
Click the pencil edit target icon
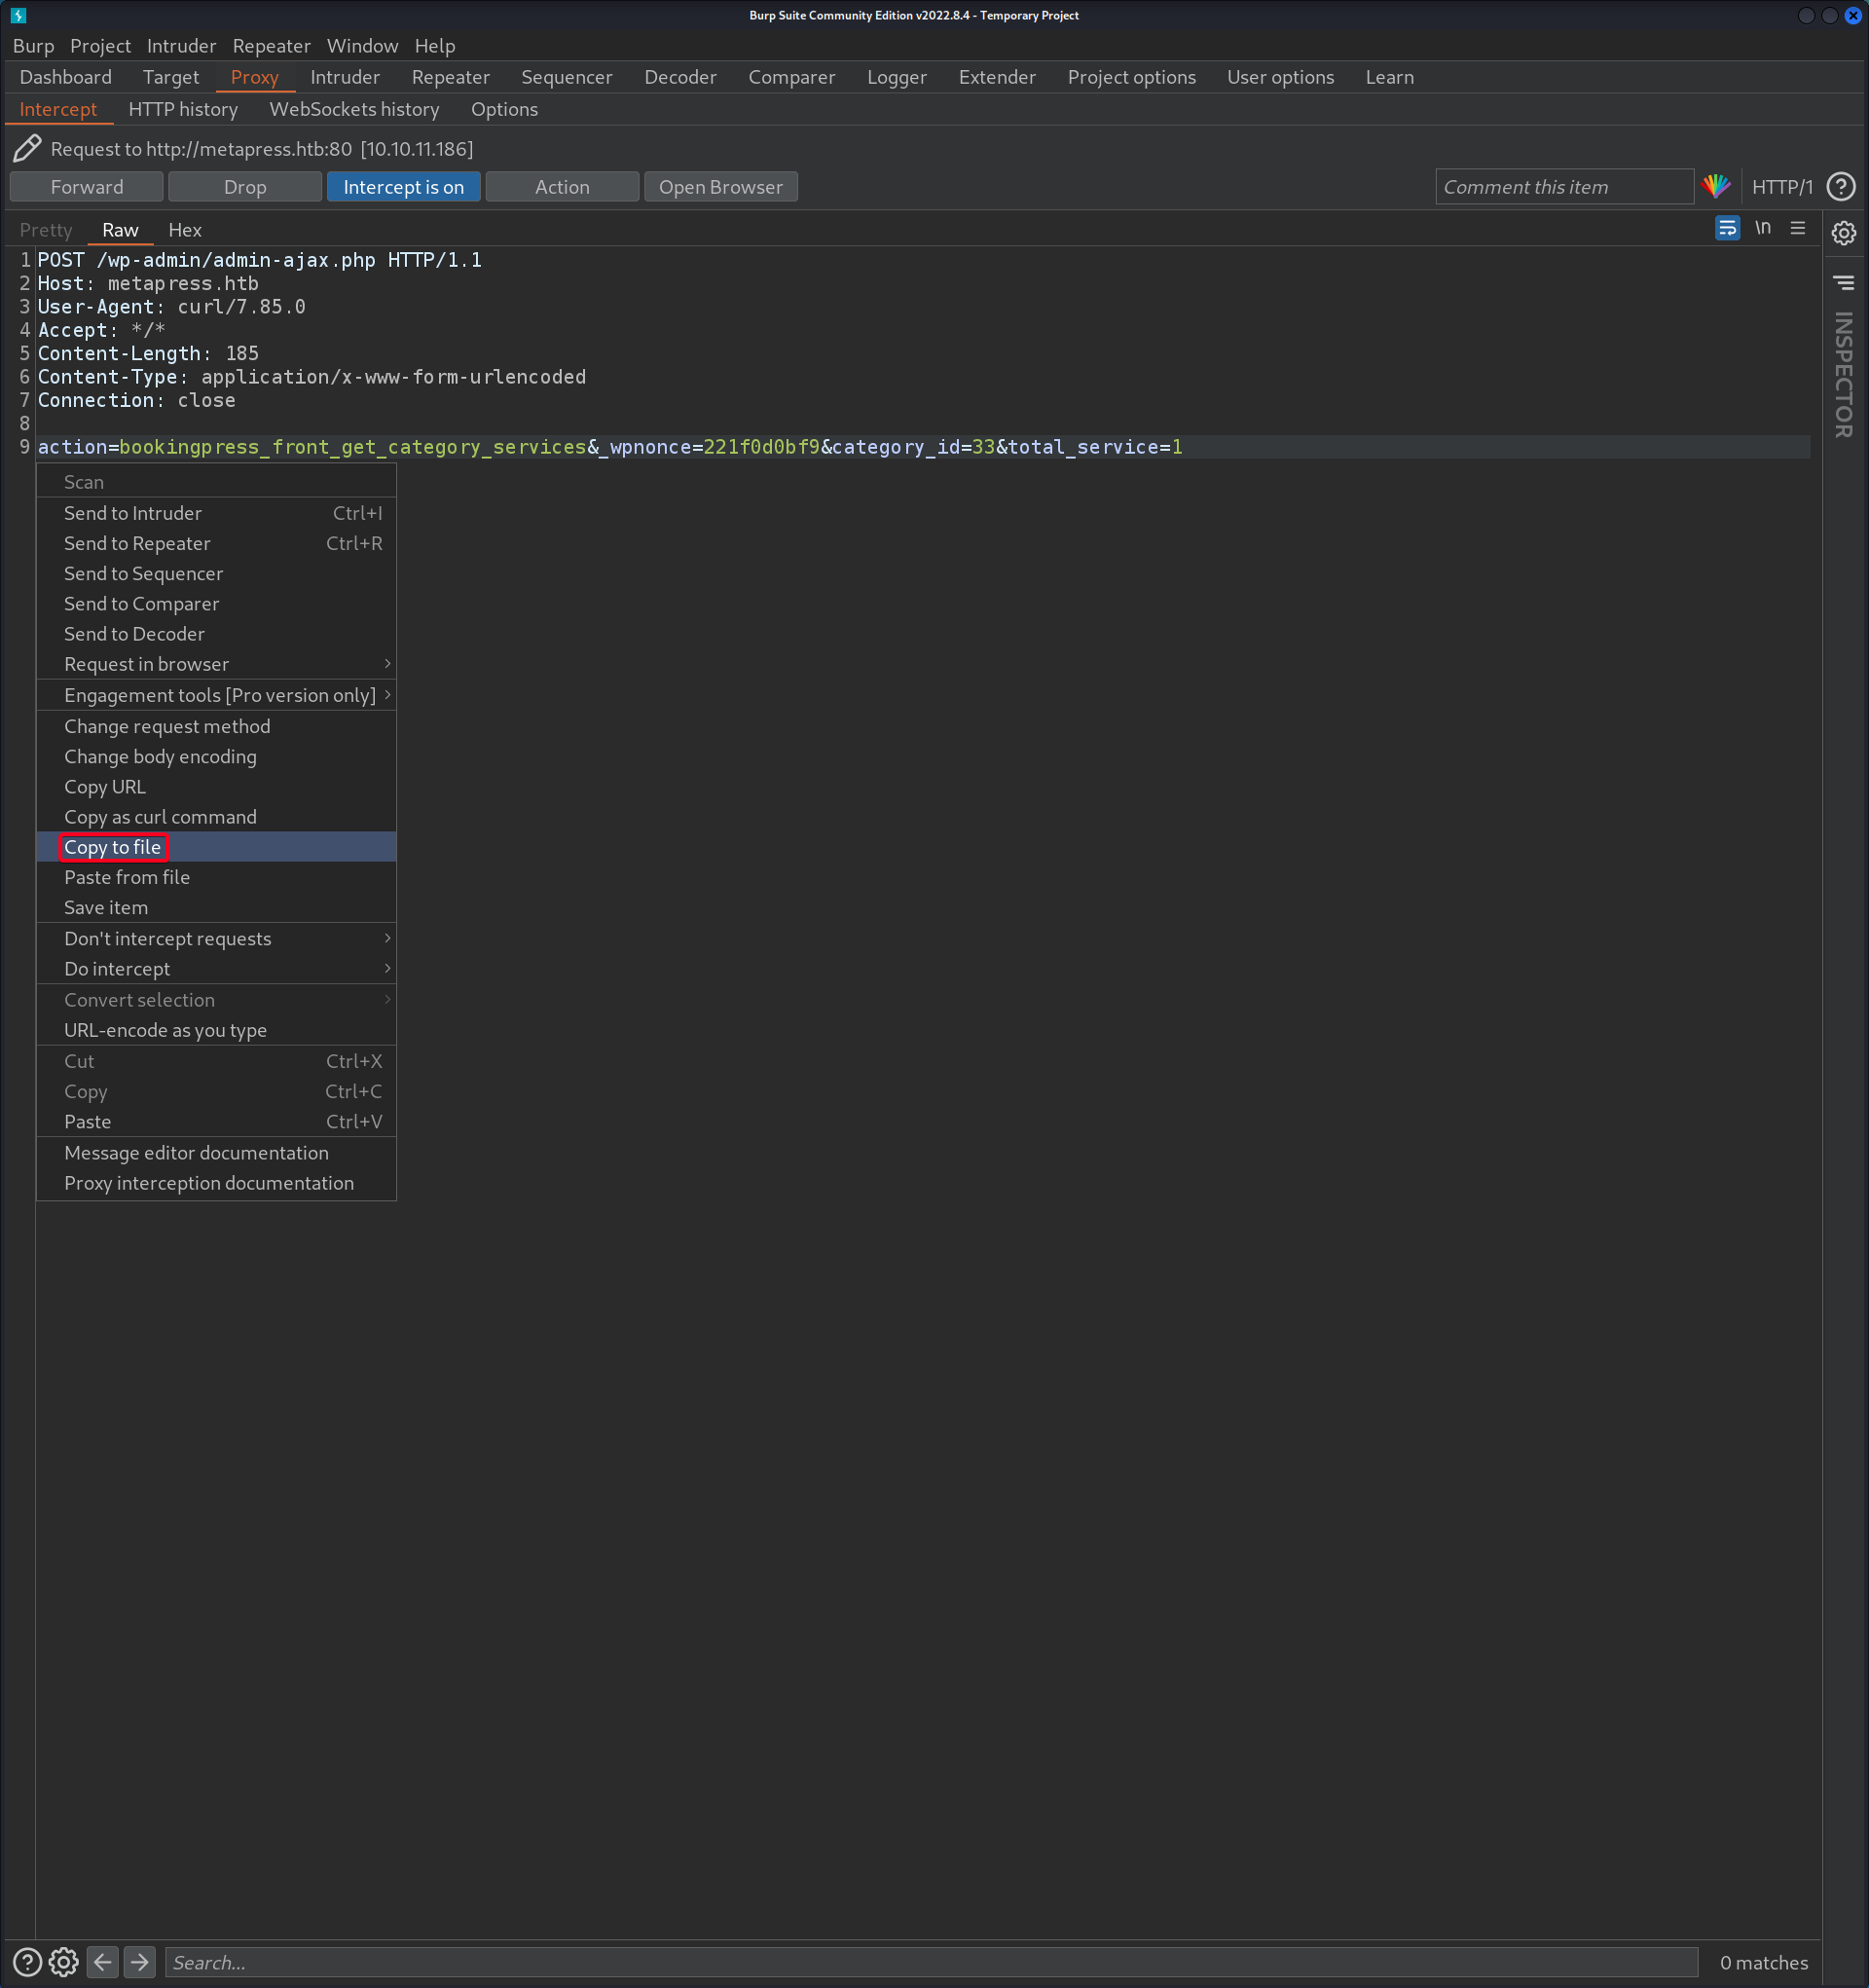tap(27, 148)
